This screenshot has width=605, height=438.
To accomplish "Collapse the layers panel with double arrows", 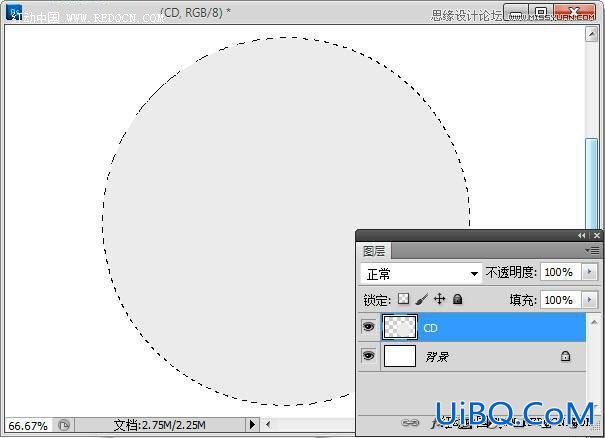I will point(581,235).
